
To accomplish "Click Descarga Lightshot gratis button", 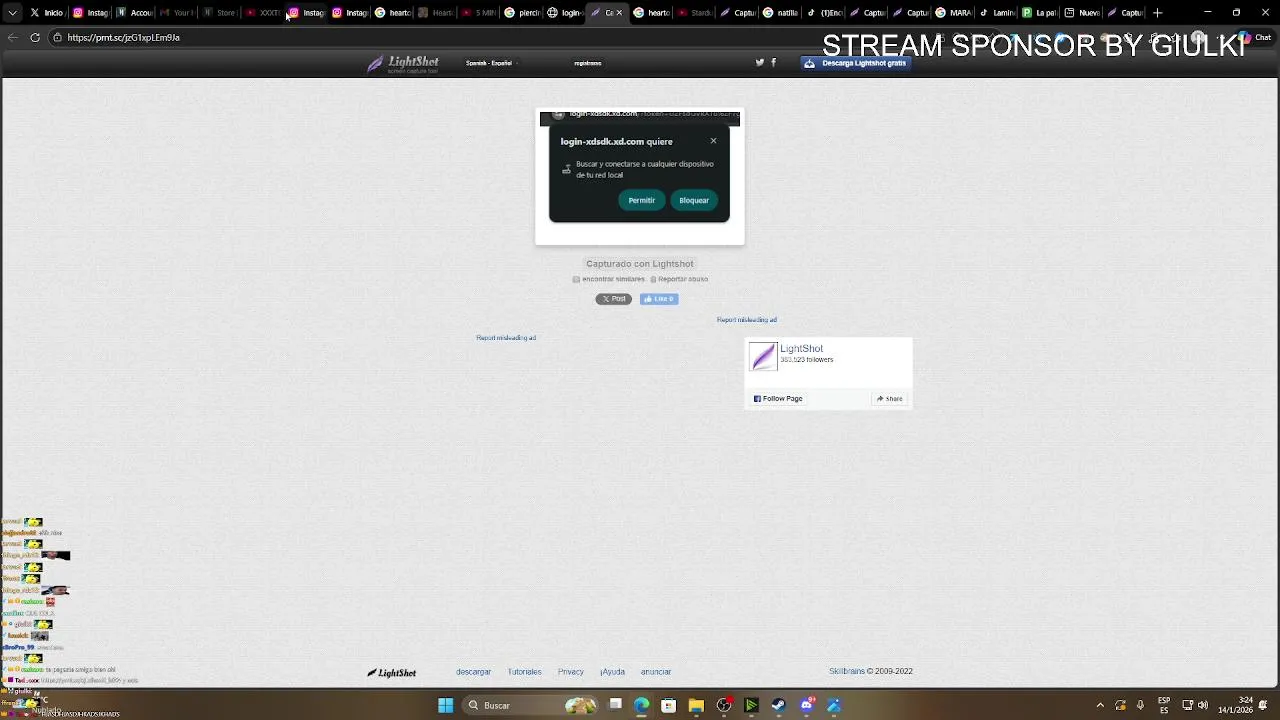I will point(856,63).
